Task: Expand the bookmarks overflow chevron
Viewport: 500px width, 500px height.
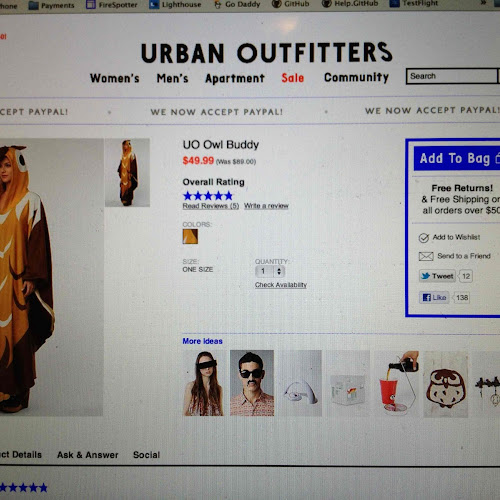Action: 483,3
